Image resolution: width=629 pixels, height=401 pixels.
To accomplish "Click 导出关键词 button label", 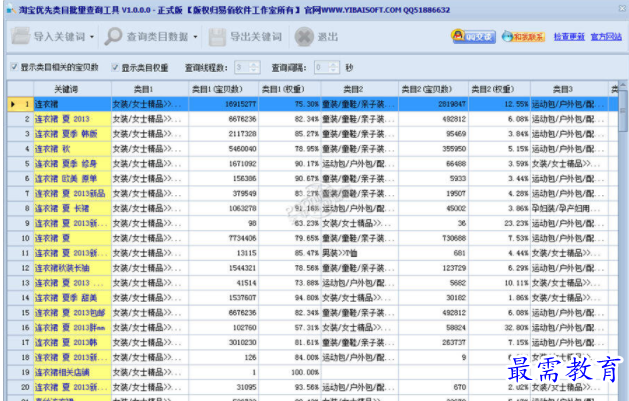I will [256, 37].
